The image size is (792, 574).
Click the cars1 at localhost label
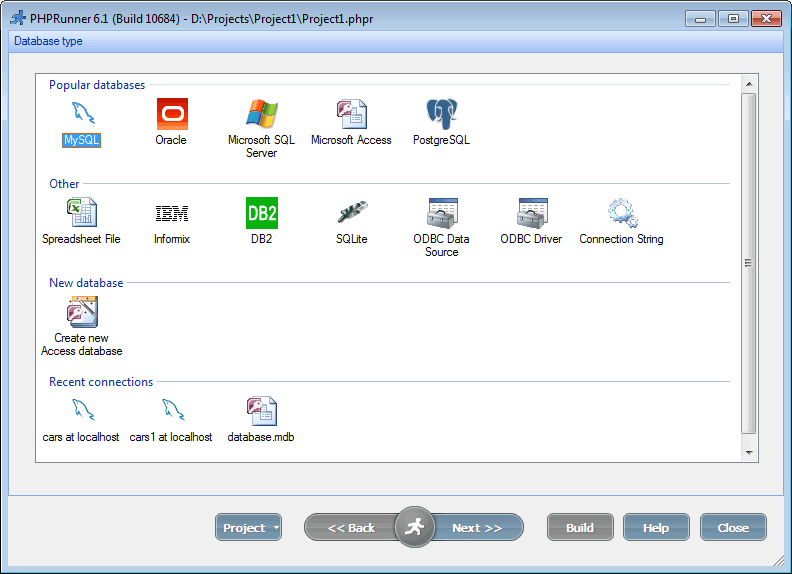click(x=171, y=437)
